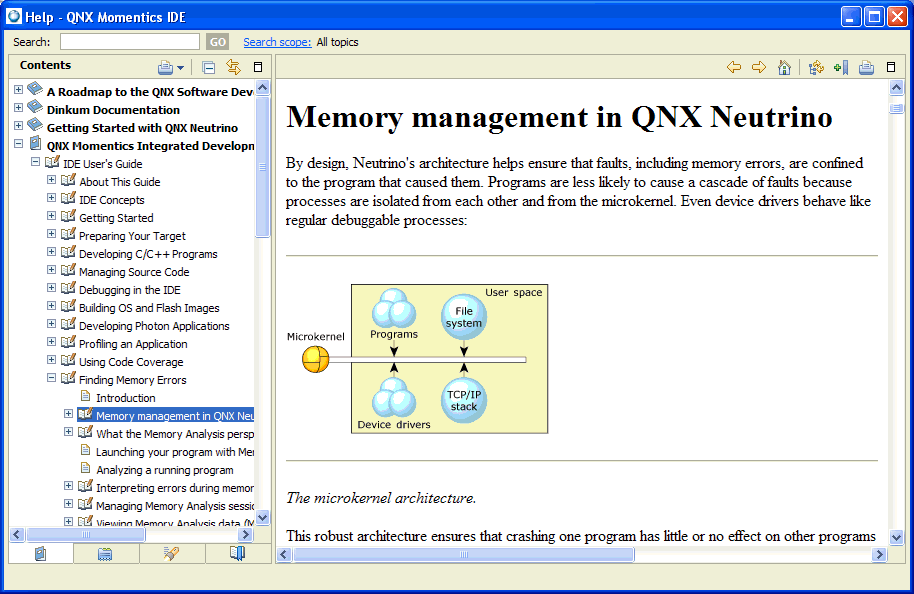Open the Search Results tab
This screenshot has height=594, width=914.
coord(171,553)
